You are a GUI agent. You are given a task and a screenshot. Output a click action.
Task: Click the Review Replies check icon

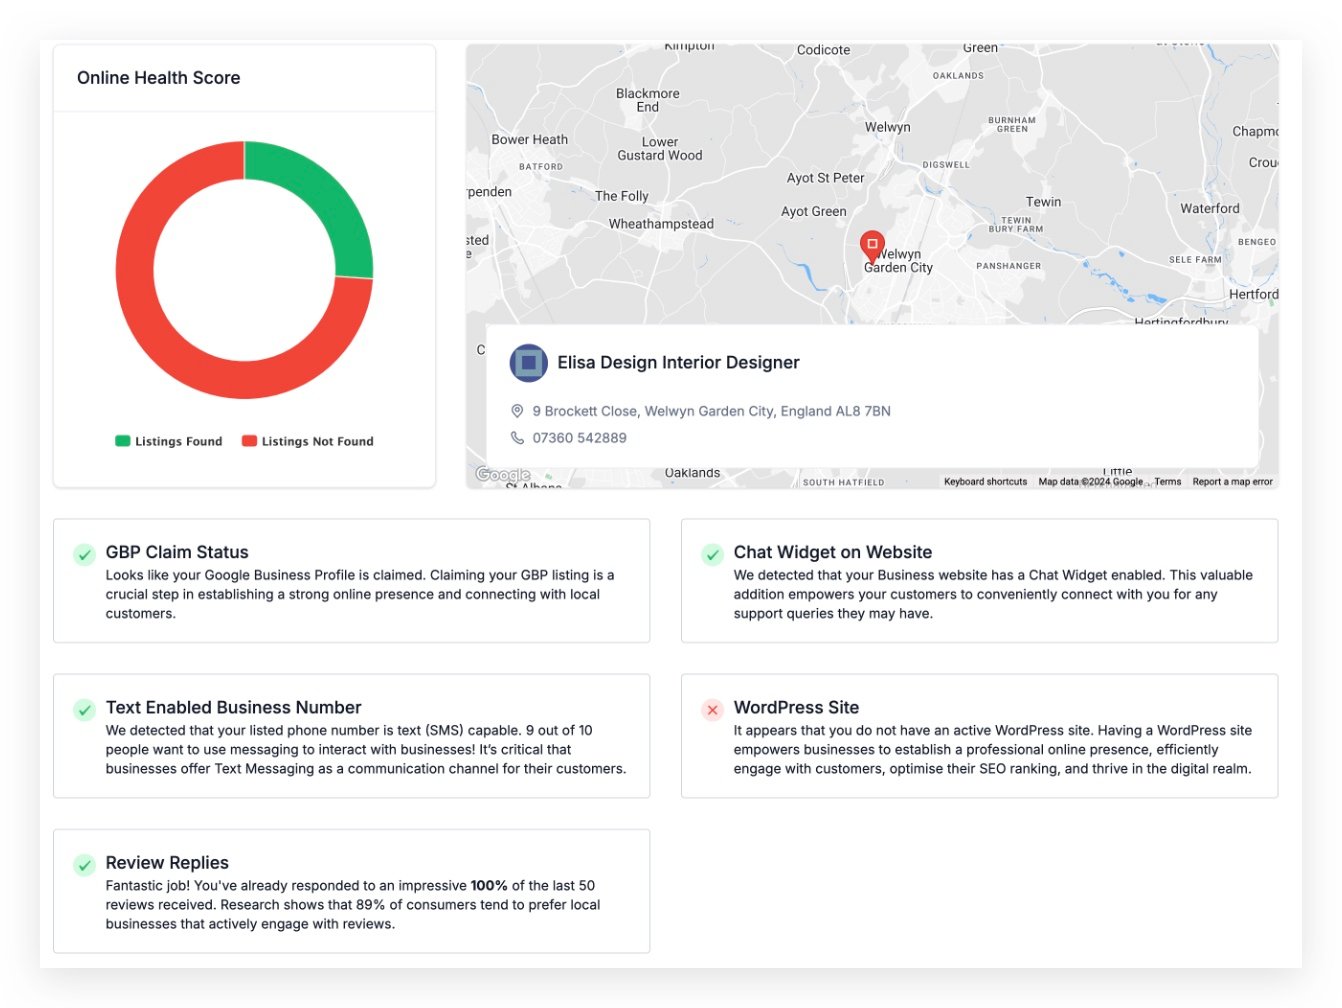[85, 865]
